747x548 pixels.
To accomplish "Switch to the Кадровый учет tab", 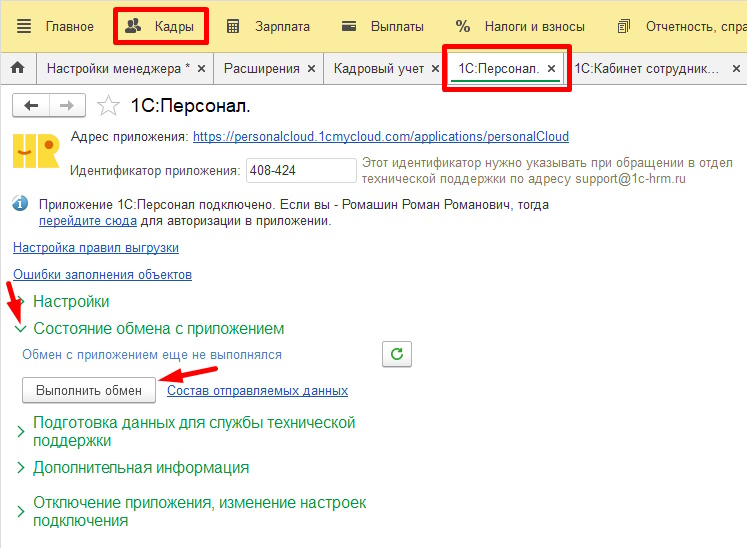I will pos(379,69).
